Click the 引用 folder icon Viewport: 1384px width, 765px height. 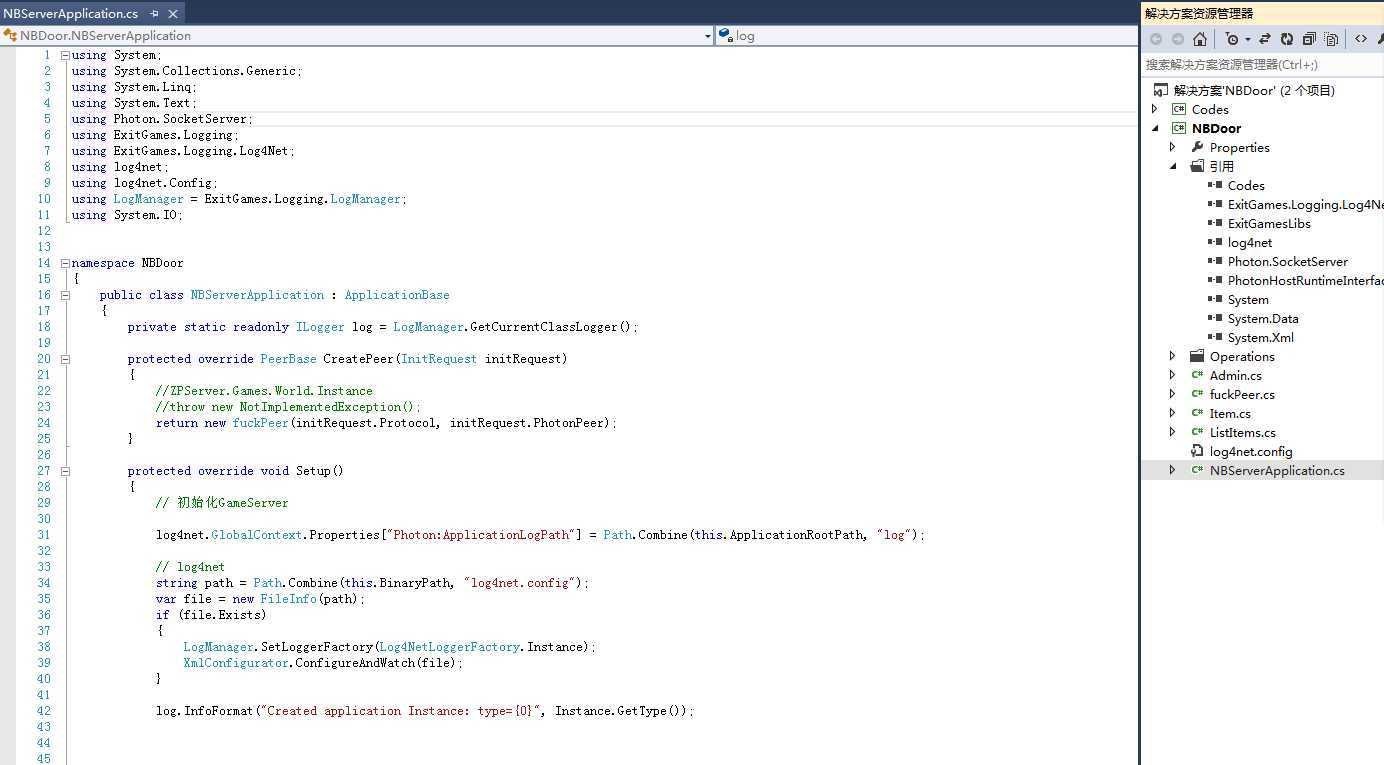click(1197, 166)
